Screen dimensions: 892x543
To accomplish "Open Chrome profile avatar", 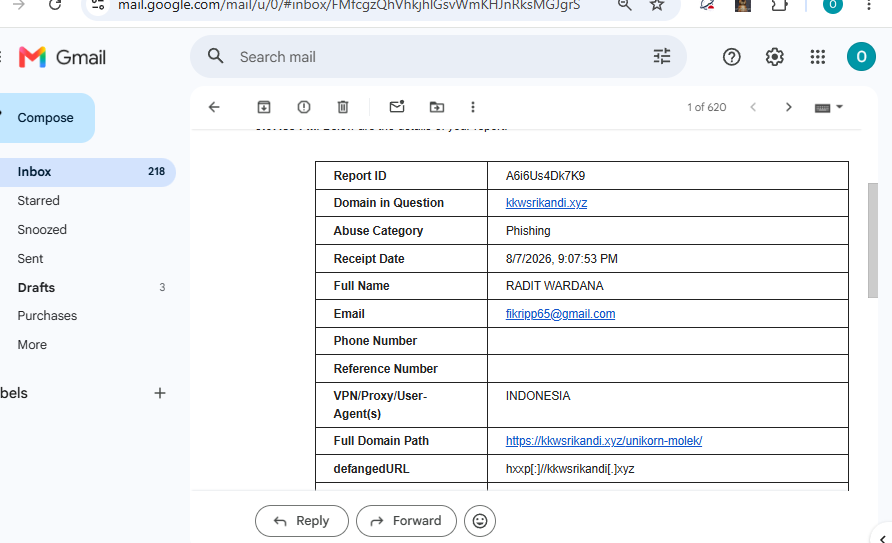I will (x=833, y=6).
